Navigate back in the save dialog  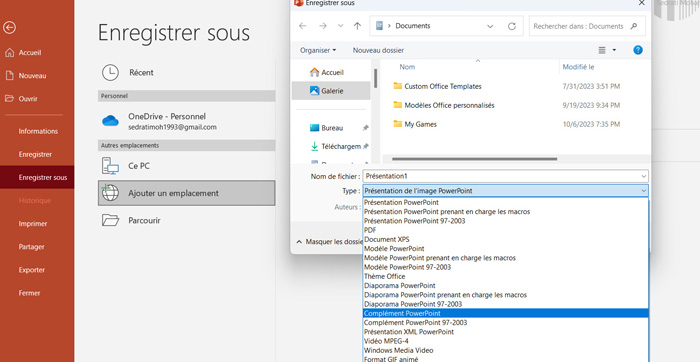303,26
